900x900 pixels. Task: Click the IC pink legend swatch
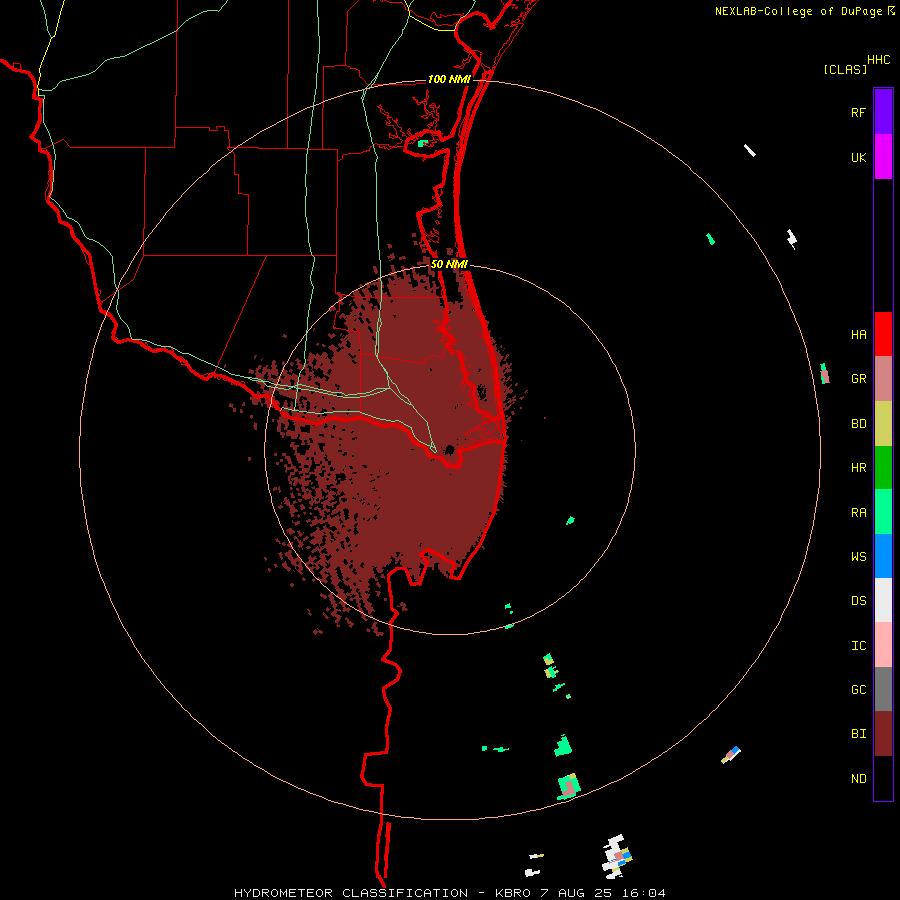[x=883, y=645]
